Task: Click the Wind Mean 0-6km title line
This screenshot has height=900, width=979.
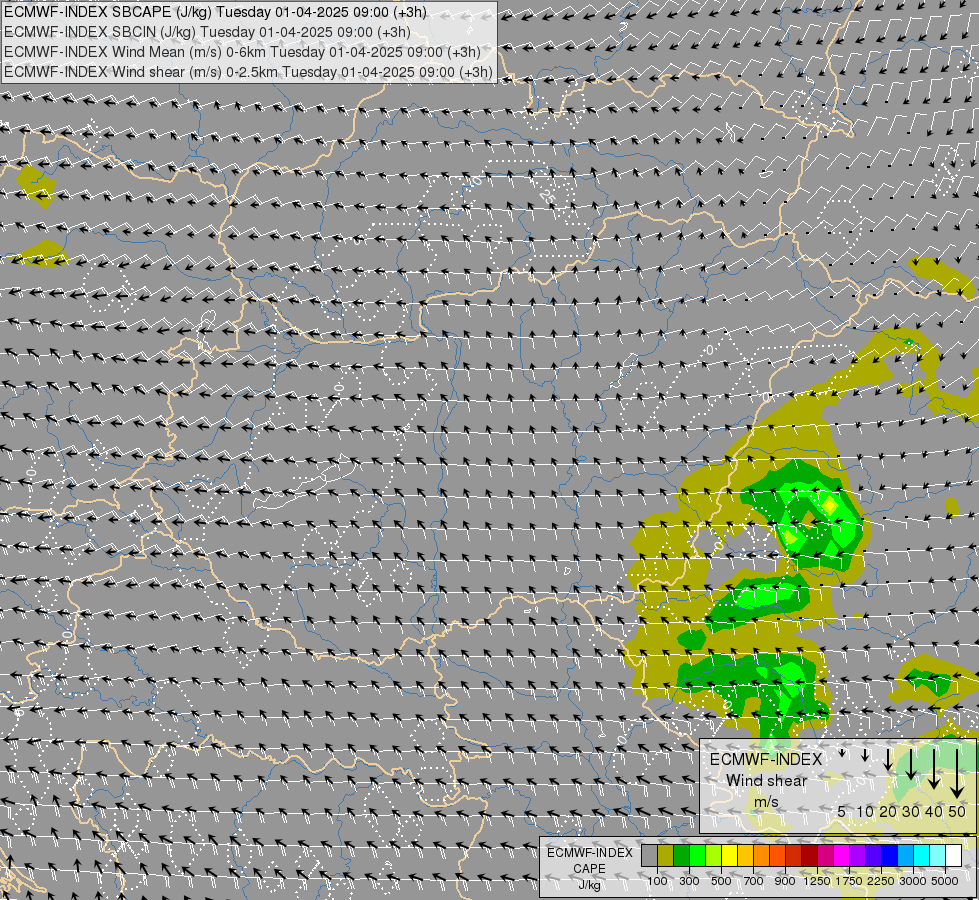Action: tap(242, 52)
